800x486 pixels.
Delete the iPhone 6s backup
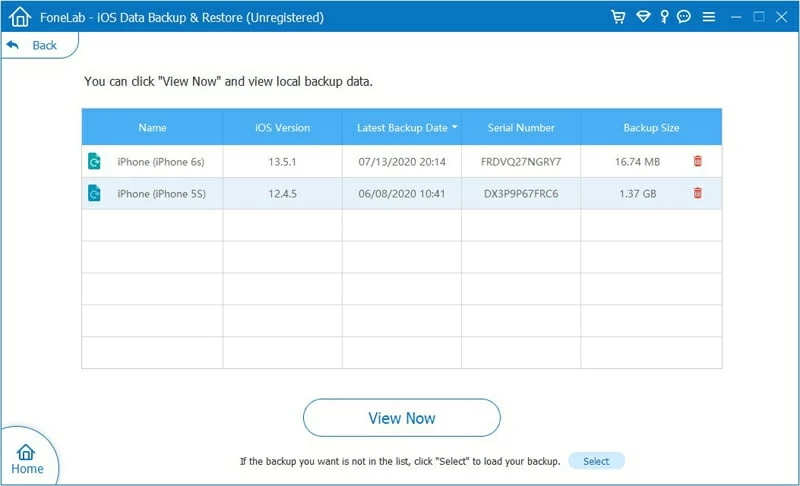pyautogui.click(x=697, y=161)
